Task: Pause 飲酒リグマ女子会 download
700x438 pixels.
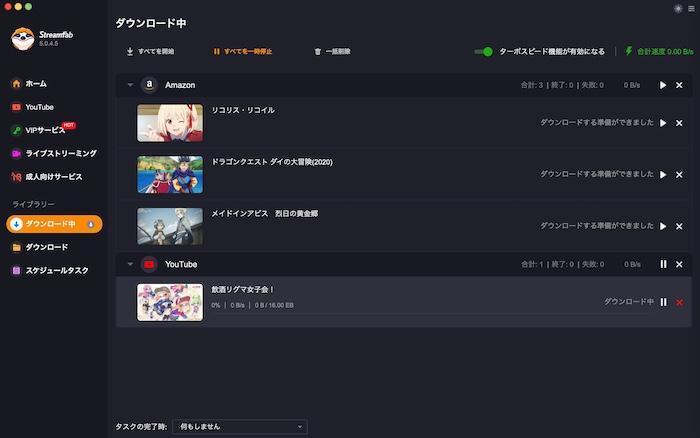Action: pos(663,302)
